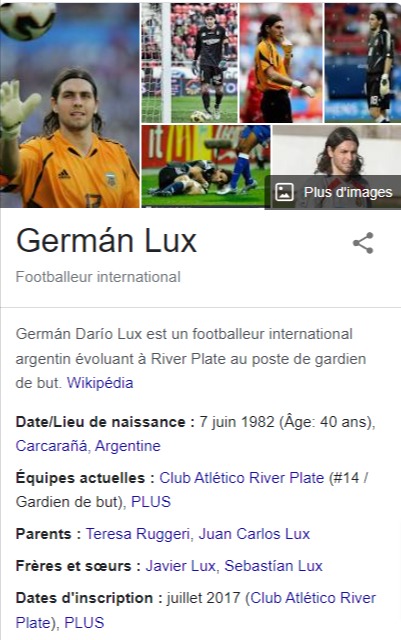Open Club Atlético River Plate under Équipes actuelles
Image resolution: width=401 pixels, height=640 pixels.
(241, 478)
